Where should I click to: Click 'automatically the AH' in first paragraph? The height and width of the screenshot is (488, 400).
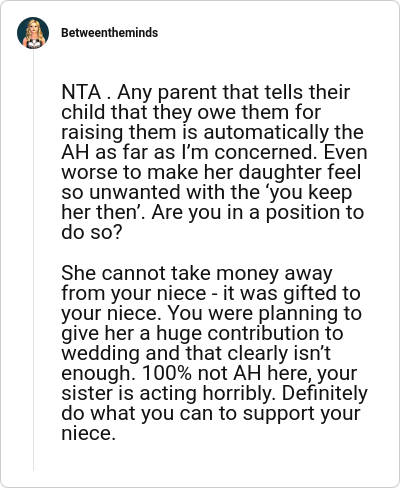[212, 142]
